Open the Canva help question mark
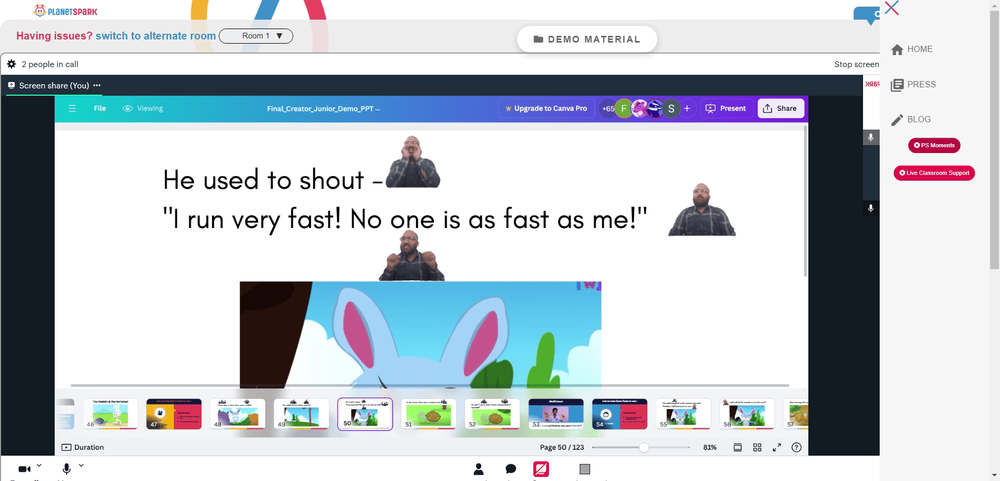Viewport: 1000px width, 481px height. click(797, 447)
